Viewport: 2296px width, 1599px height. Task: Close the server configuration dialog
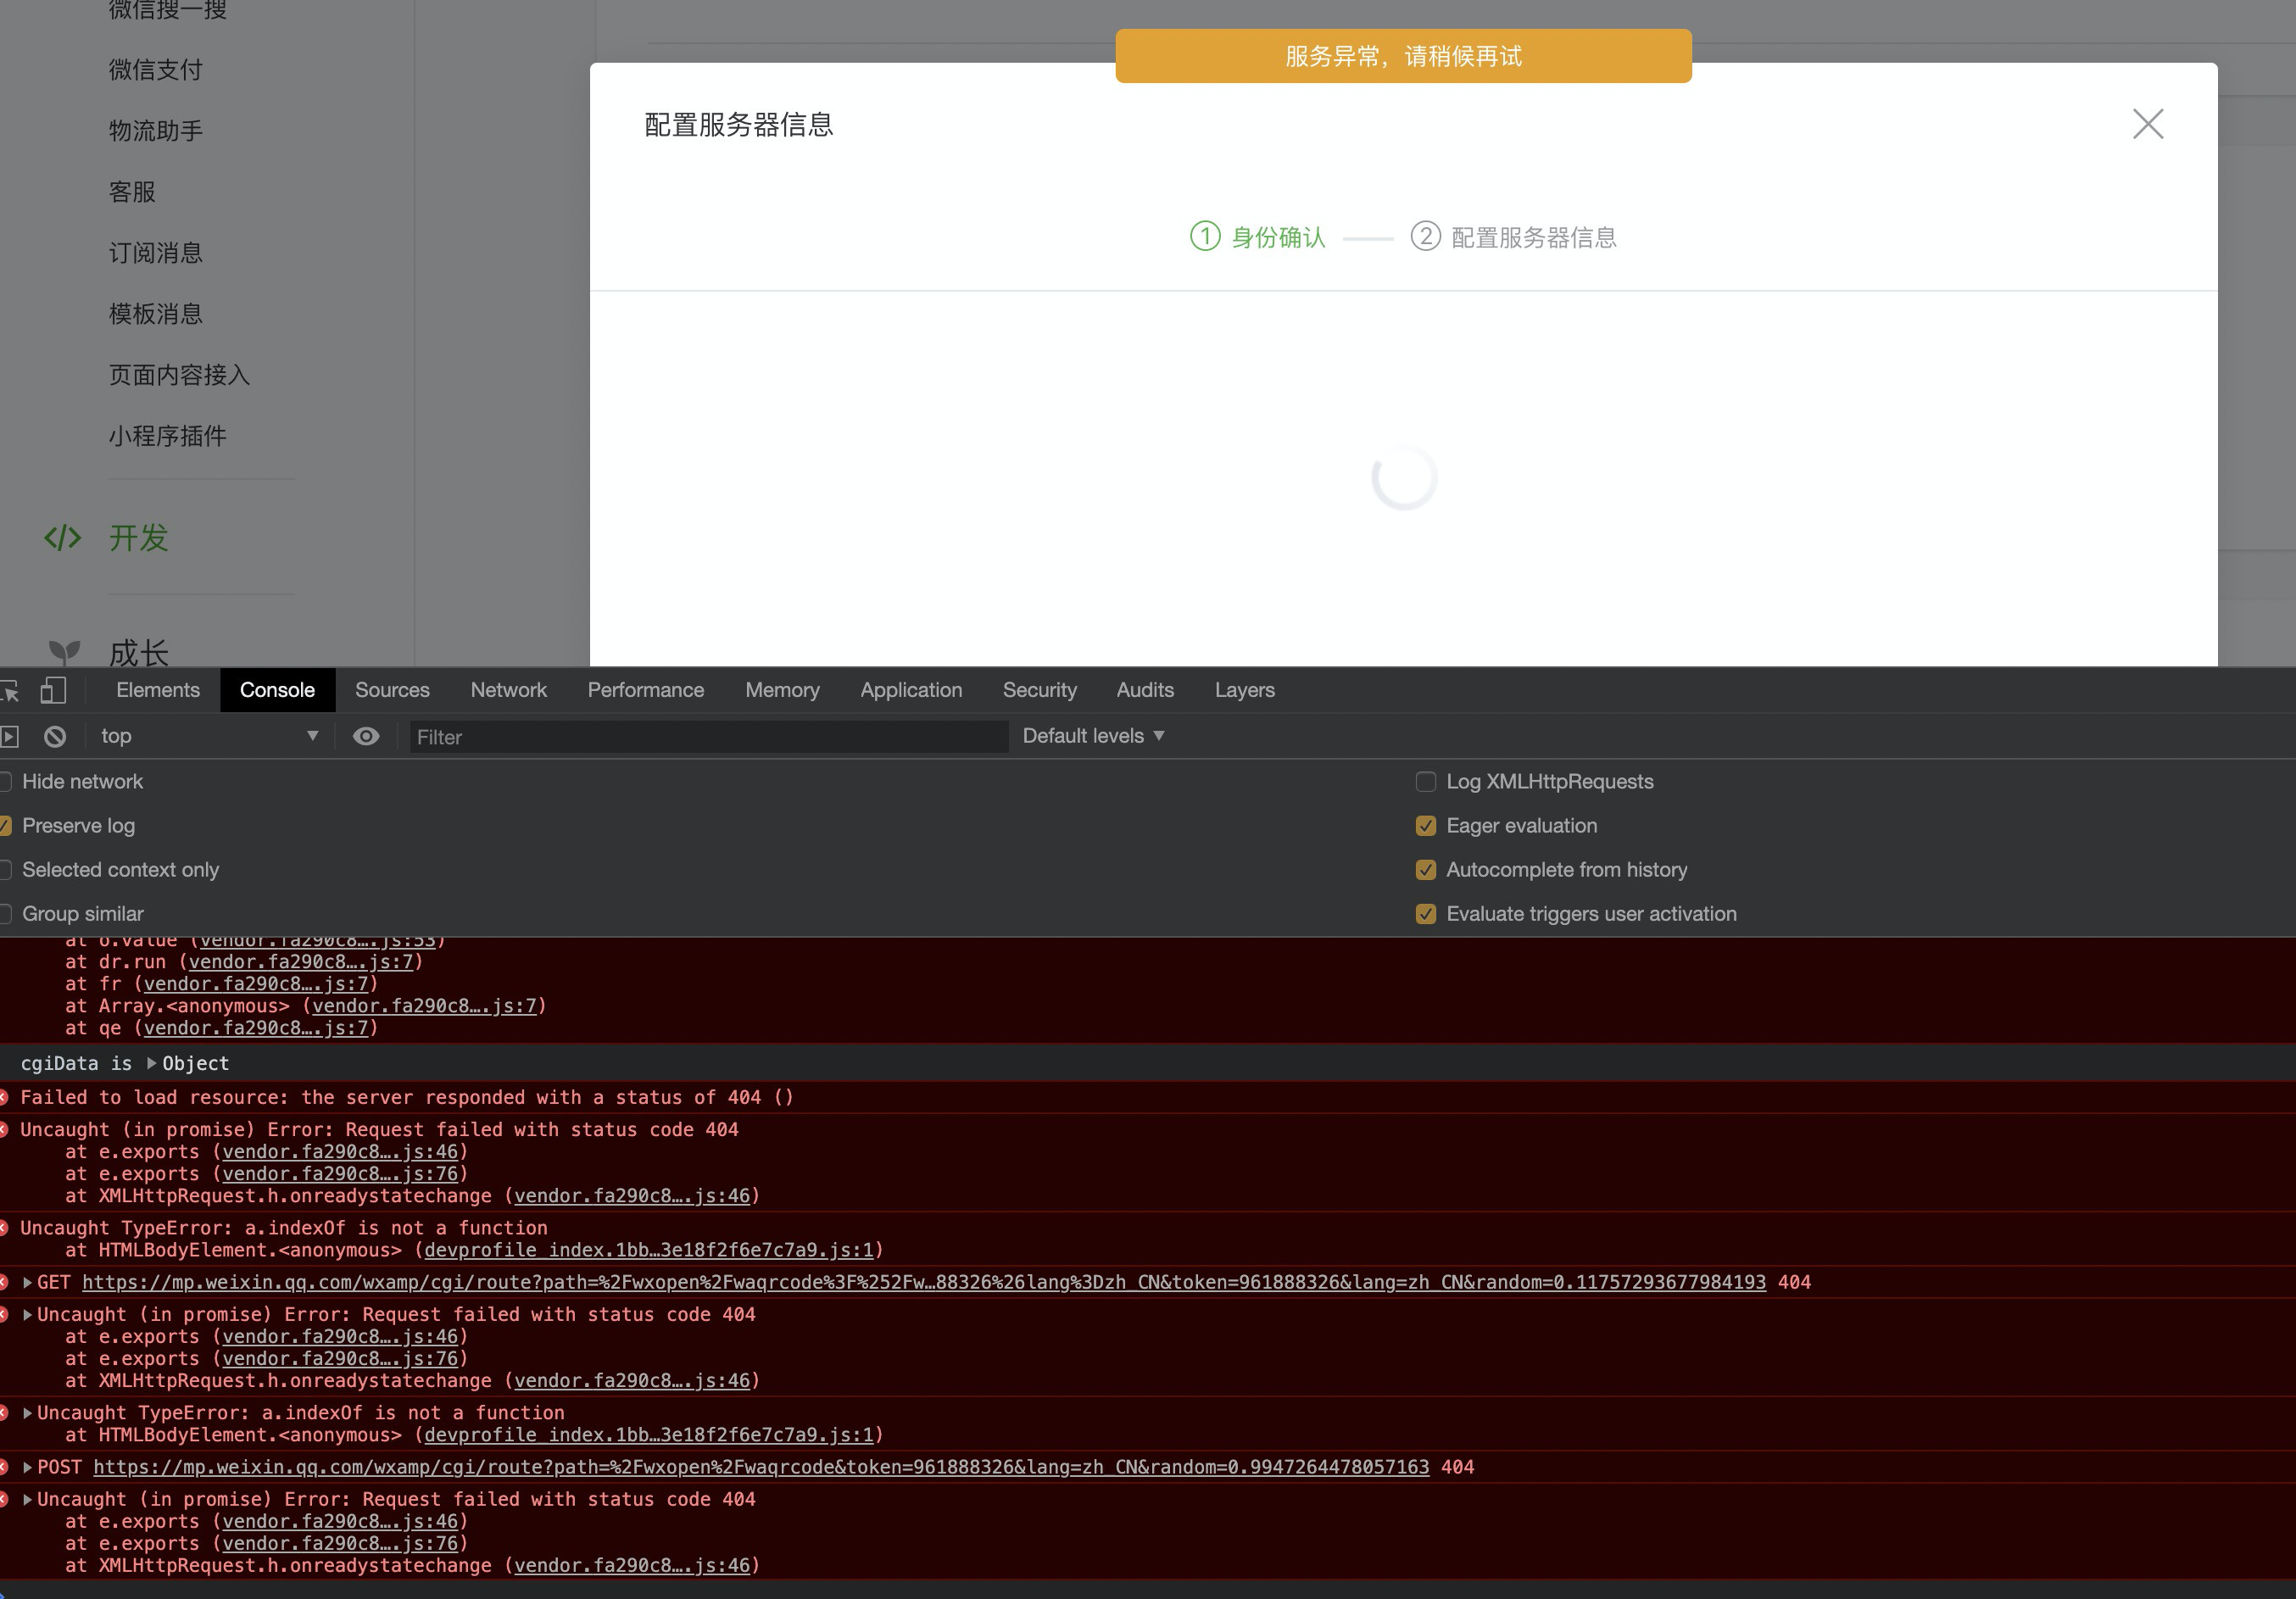tap(2147, 124)
